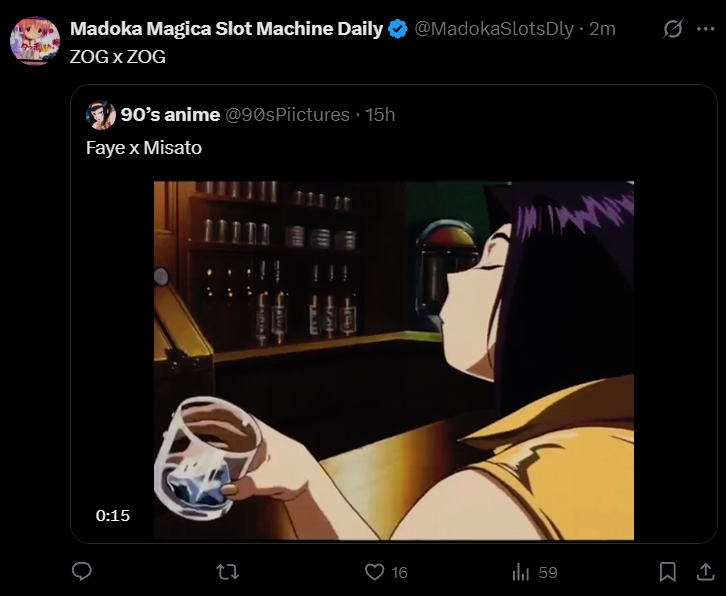Bookmark this tweet

pos(667,572)
